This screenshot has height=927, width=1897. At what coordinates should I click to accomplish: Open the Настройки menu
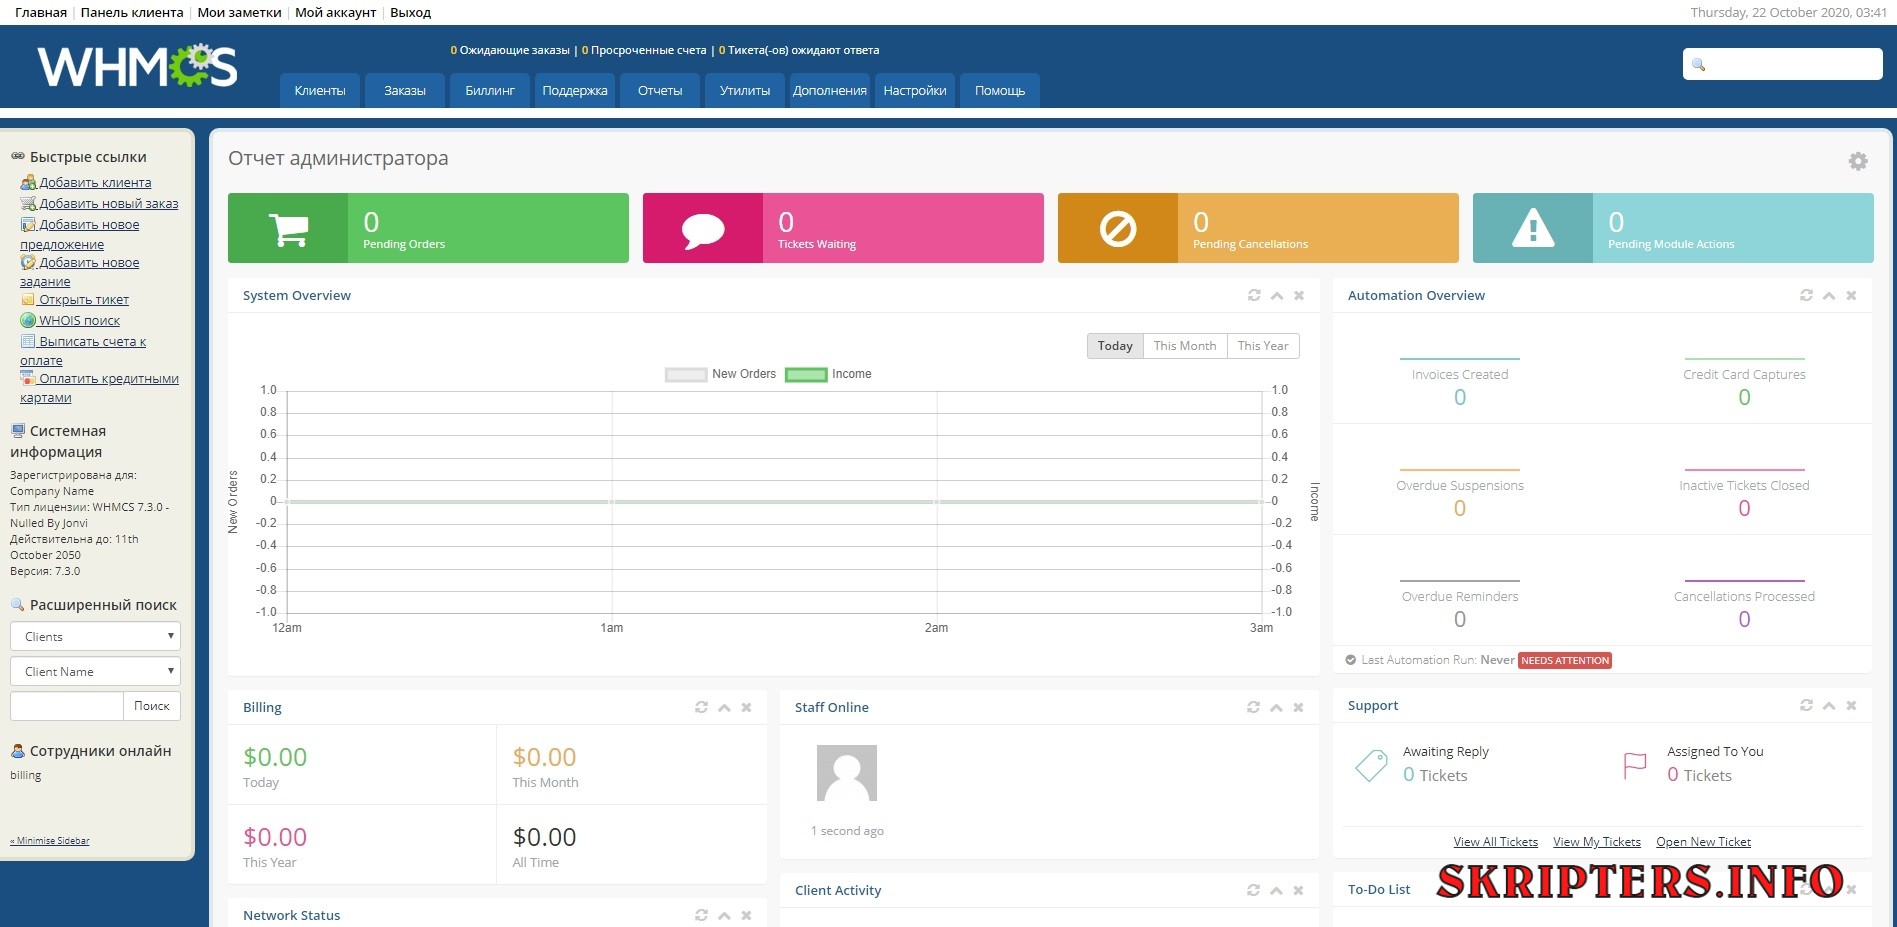(915, 90)
